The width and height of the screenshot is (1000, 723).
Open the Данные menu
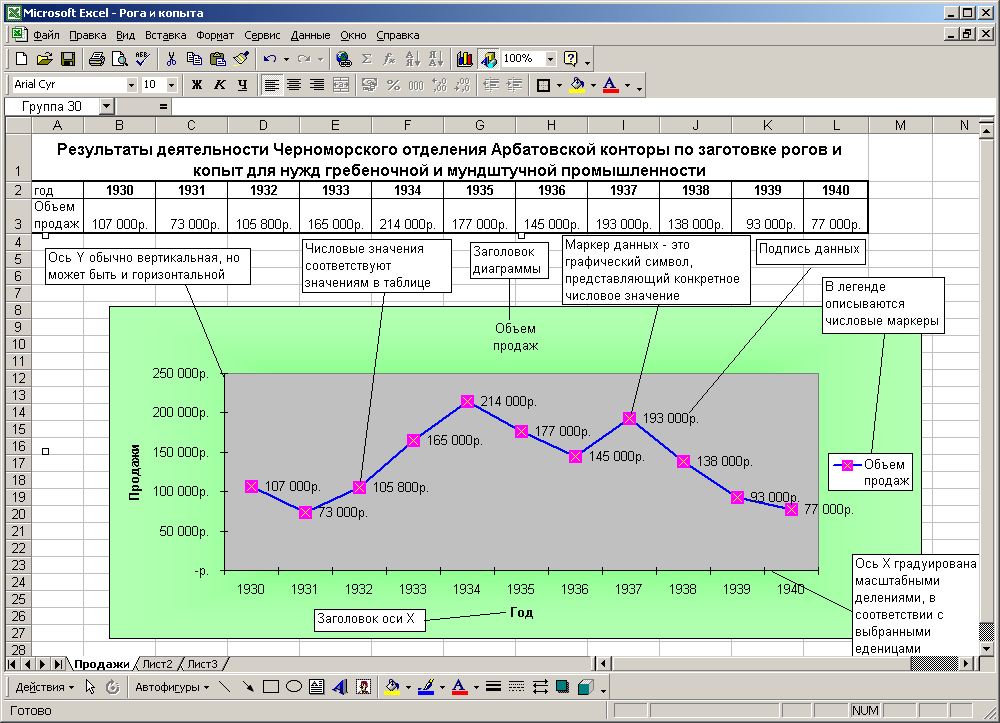click(x=311, y=35)
